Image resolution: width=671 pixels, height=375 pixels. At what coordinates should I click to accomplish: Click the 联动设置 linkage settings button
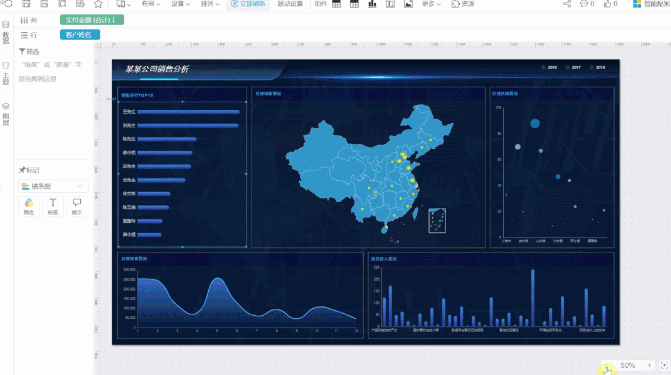click(290, 4)
